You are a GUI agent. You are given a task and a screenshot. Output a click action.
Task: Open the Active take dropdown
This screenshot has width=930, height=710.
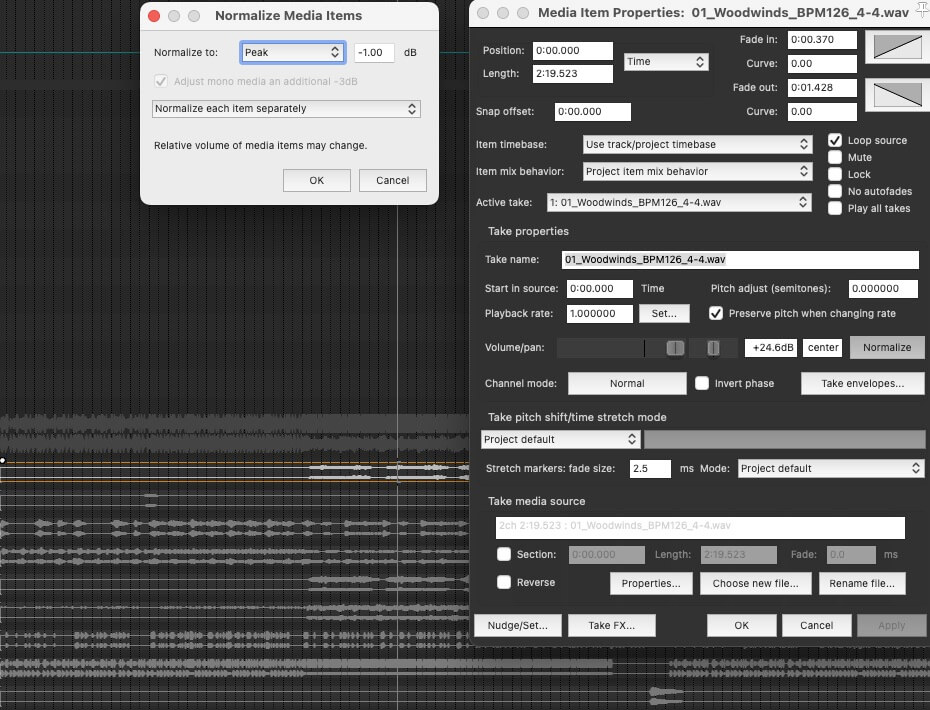point(679,202)
